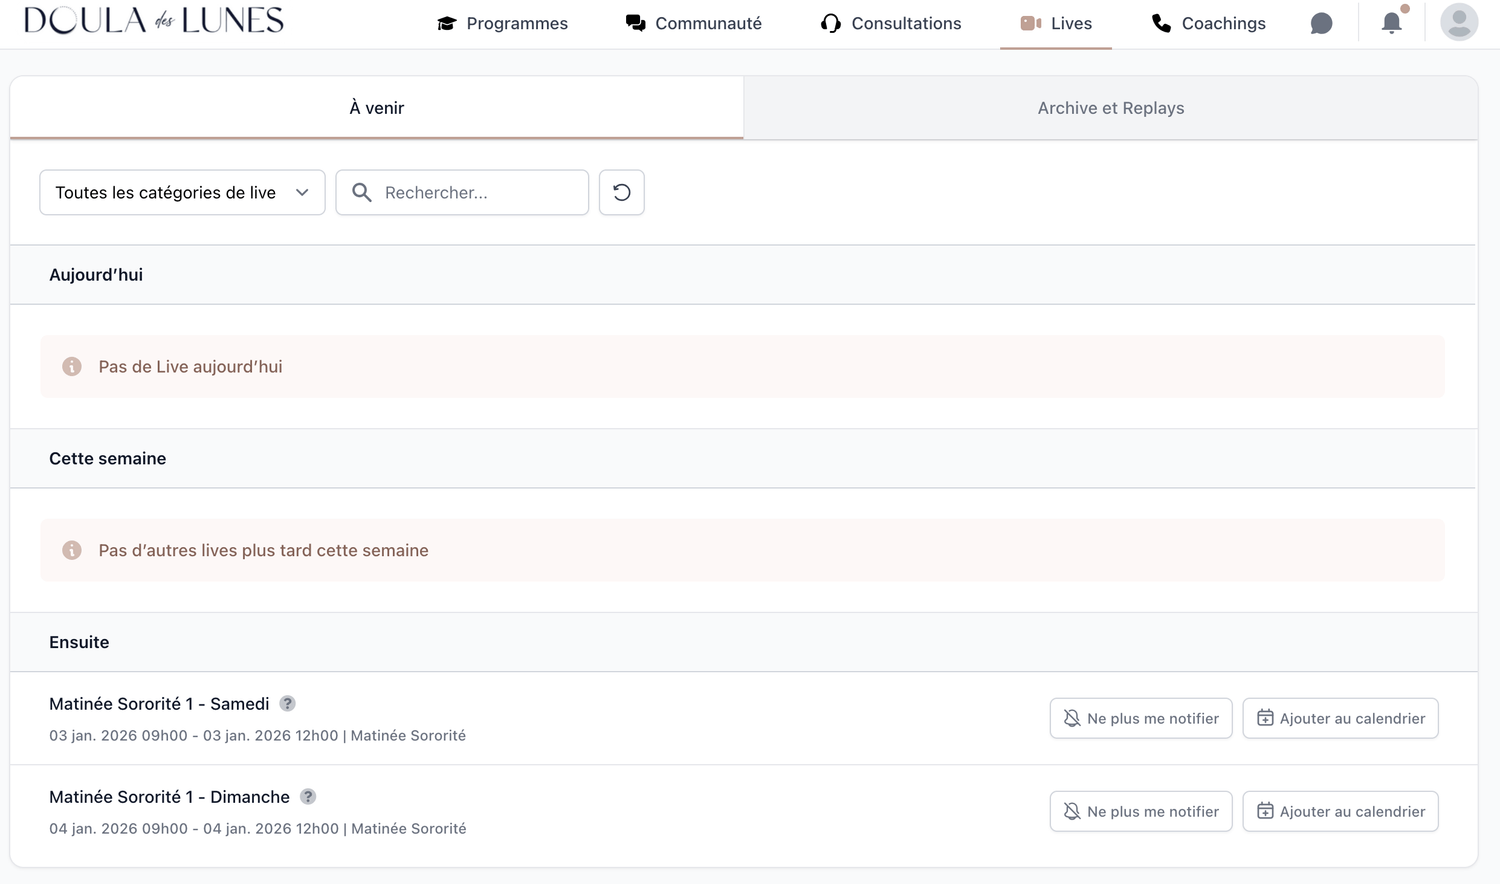The width and height of the screenshot is (1500, 884).
Task: Open the user profile avatar
Action: (x=1459, y=22)
